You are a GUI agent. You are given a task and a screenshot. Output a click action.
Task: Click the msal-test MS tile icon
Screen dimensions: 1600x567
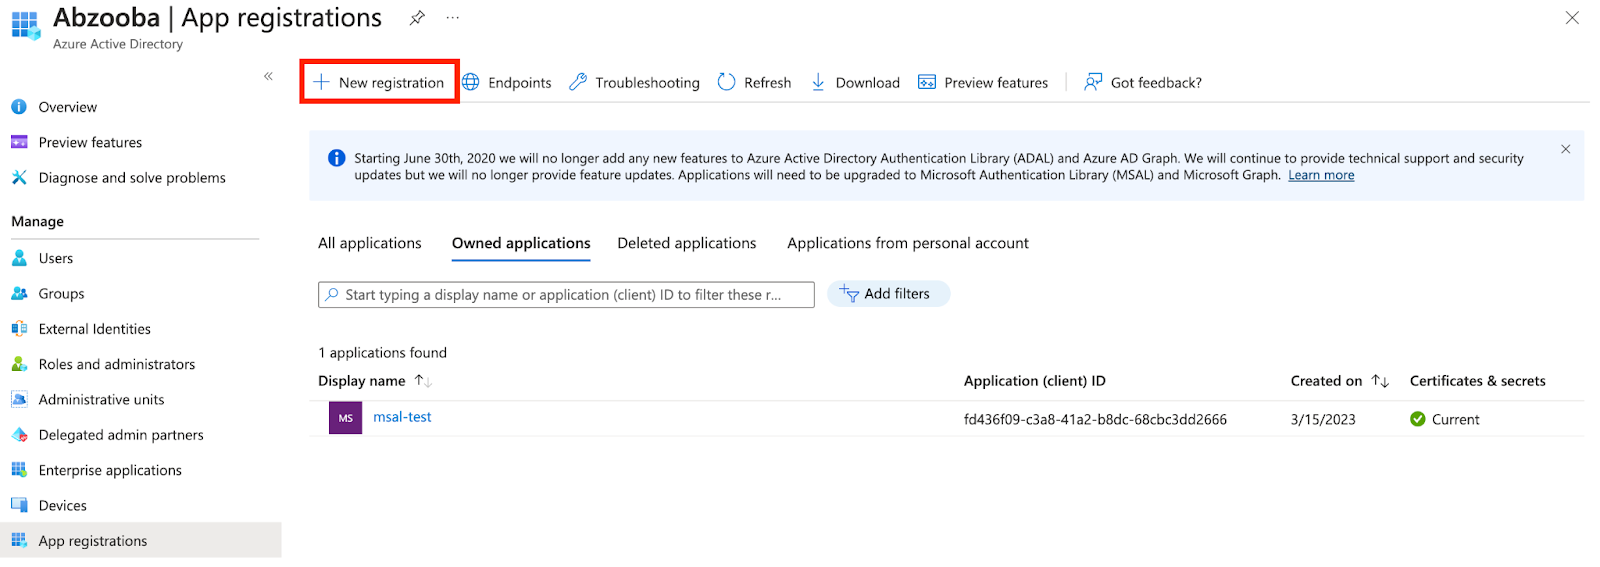(345, 418)
